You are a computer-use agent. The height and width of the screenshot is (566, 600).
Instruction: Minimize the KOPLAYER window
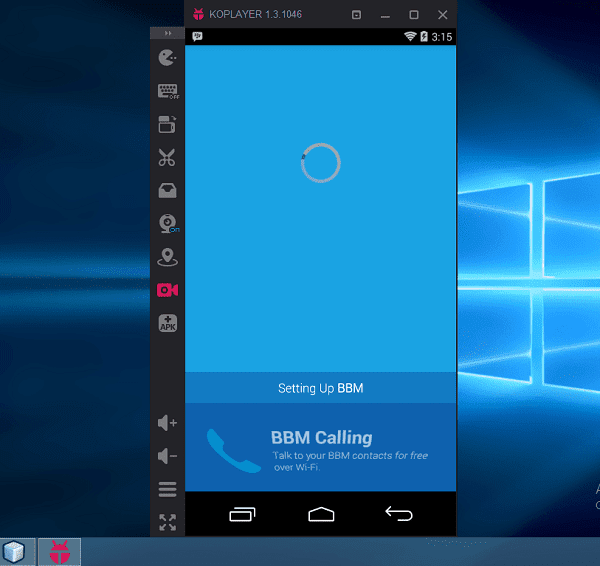(x=385, y=16)
